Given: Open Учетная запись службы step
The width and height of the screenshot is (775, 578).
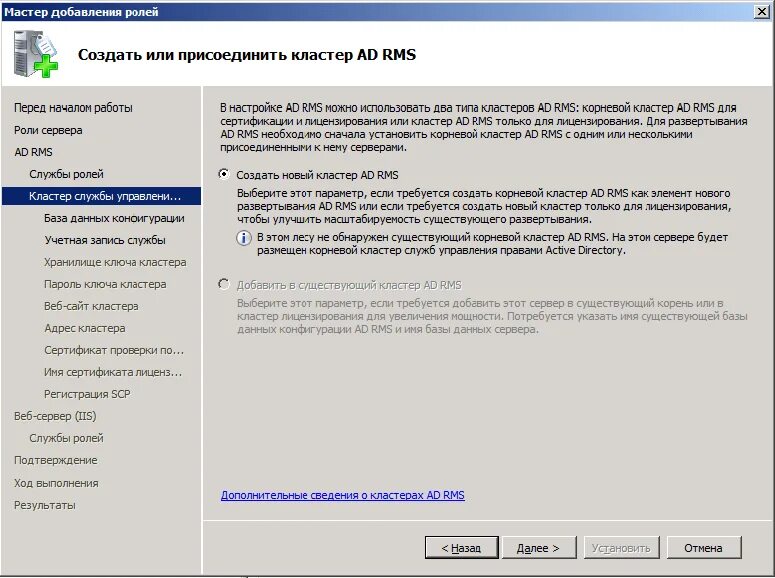Looking at the screenshot, I should click(105, 240).
